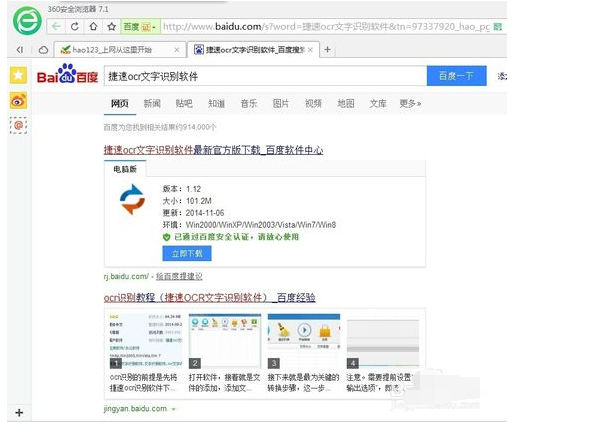The image size is (599, 423).
Task: Click the cloud icon beside the tabs
Action: (x=44, y=50)
